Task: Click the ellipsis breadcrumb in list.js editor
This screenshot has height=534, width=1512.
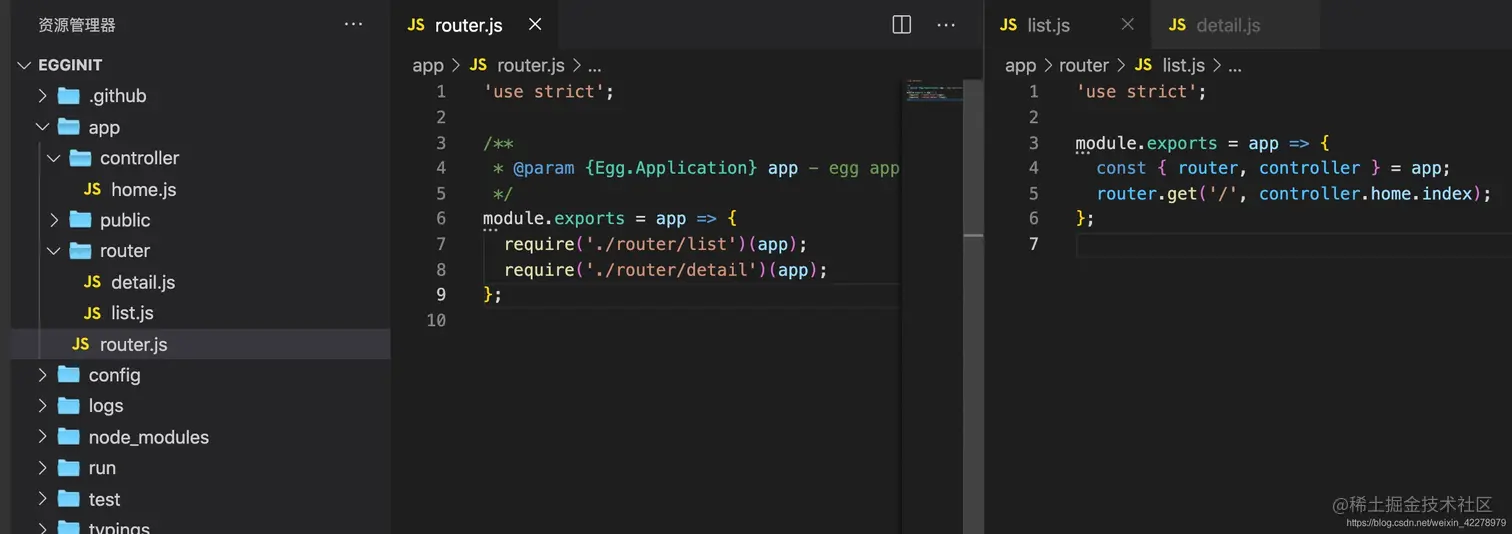Action: pos(1234,67)
